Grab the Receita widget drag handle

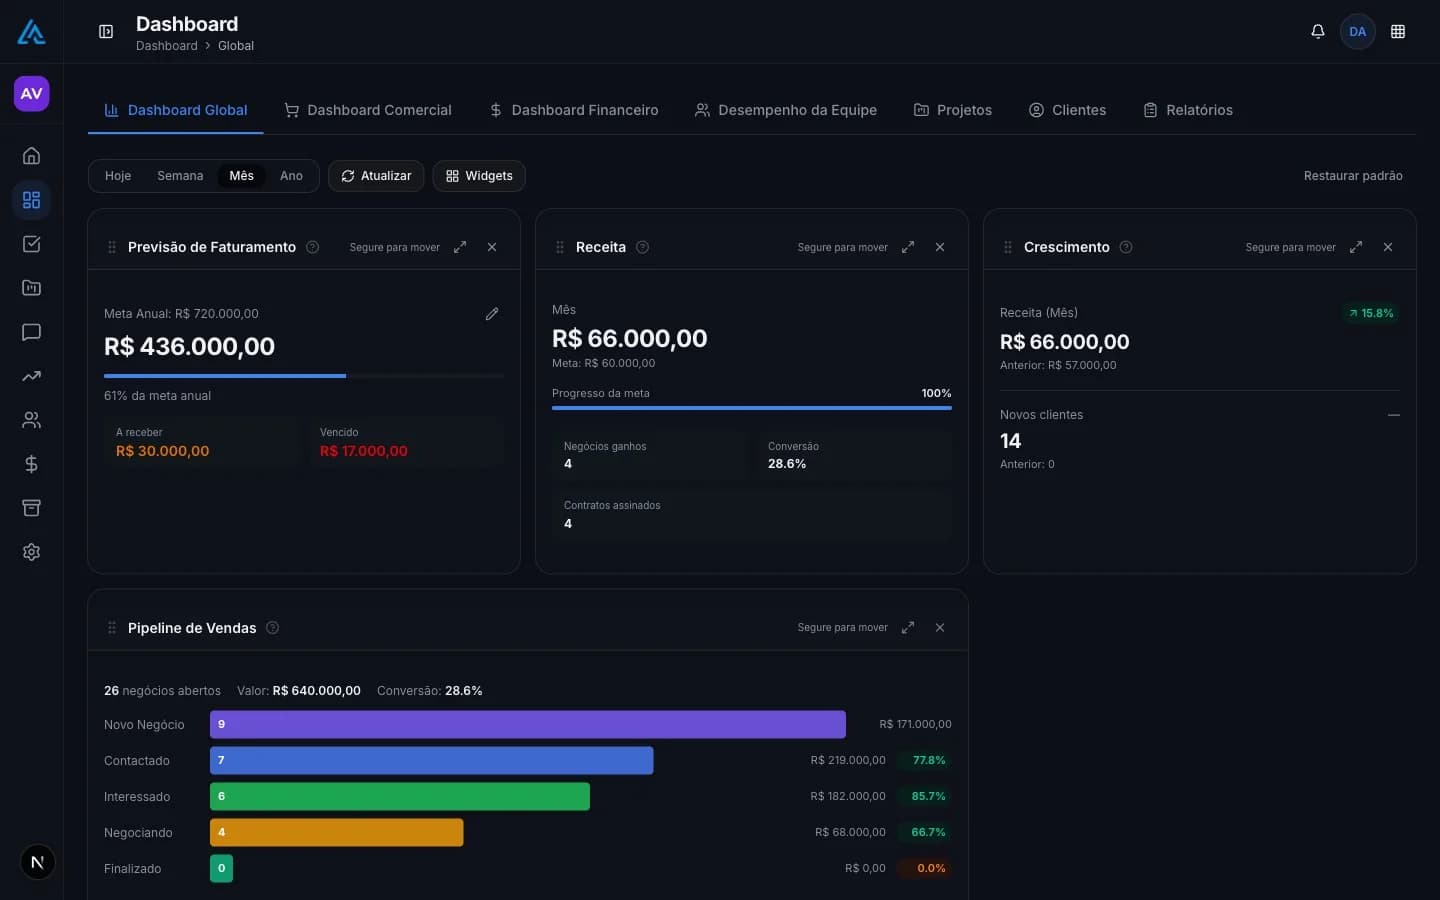click(560, 247)
